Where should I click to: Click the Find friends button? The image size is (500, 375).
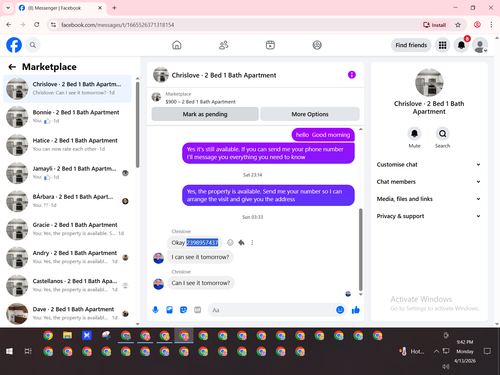[x=411, y=45]
